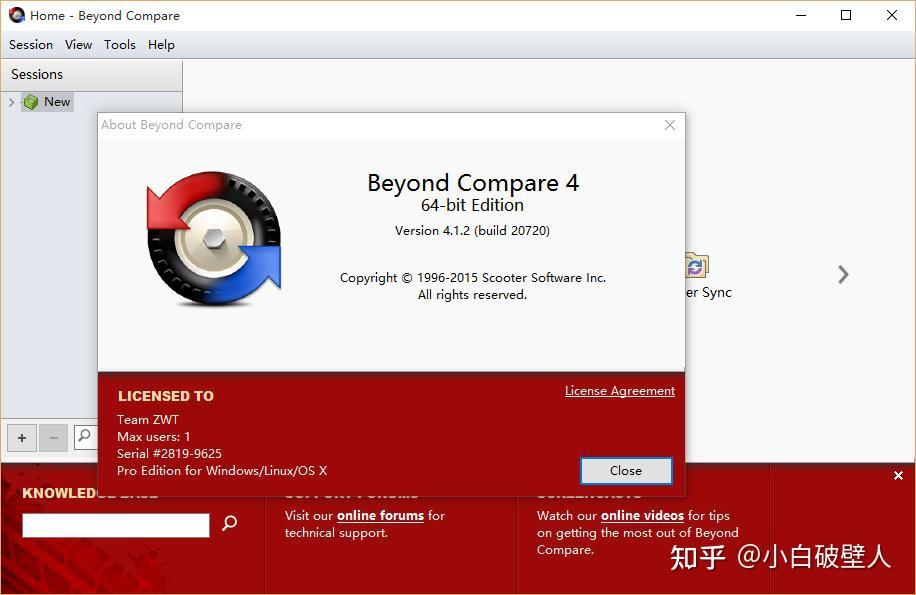Image resolution: width=916 pixels, height=595 pixels.
Task: Click the plus icon to add a session
Action: pos(21,438)
